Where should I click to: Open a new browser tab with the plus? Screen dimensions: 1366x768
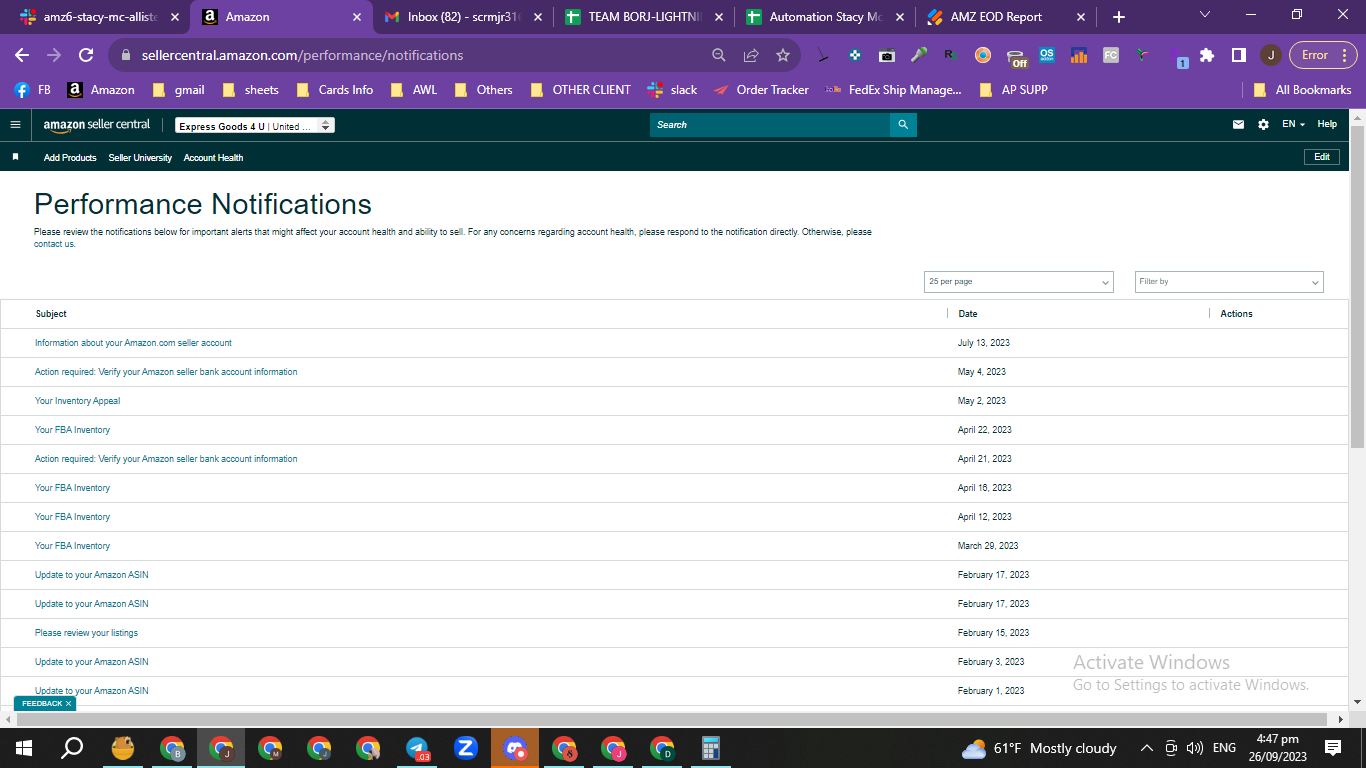coord(1119,17)
